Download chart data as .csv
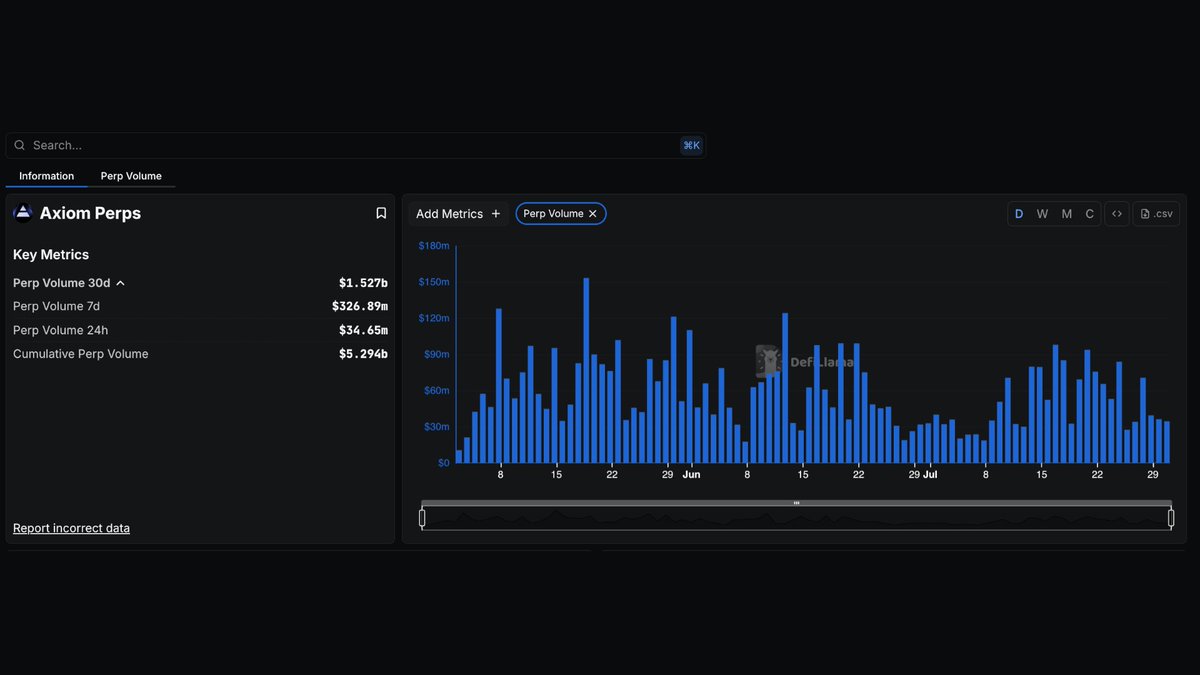The height and width of the screenshot is (675, 1200). pyautogui.click(x=1157, y=214)
